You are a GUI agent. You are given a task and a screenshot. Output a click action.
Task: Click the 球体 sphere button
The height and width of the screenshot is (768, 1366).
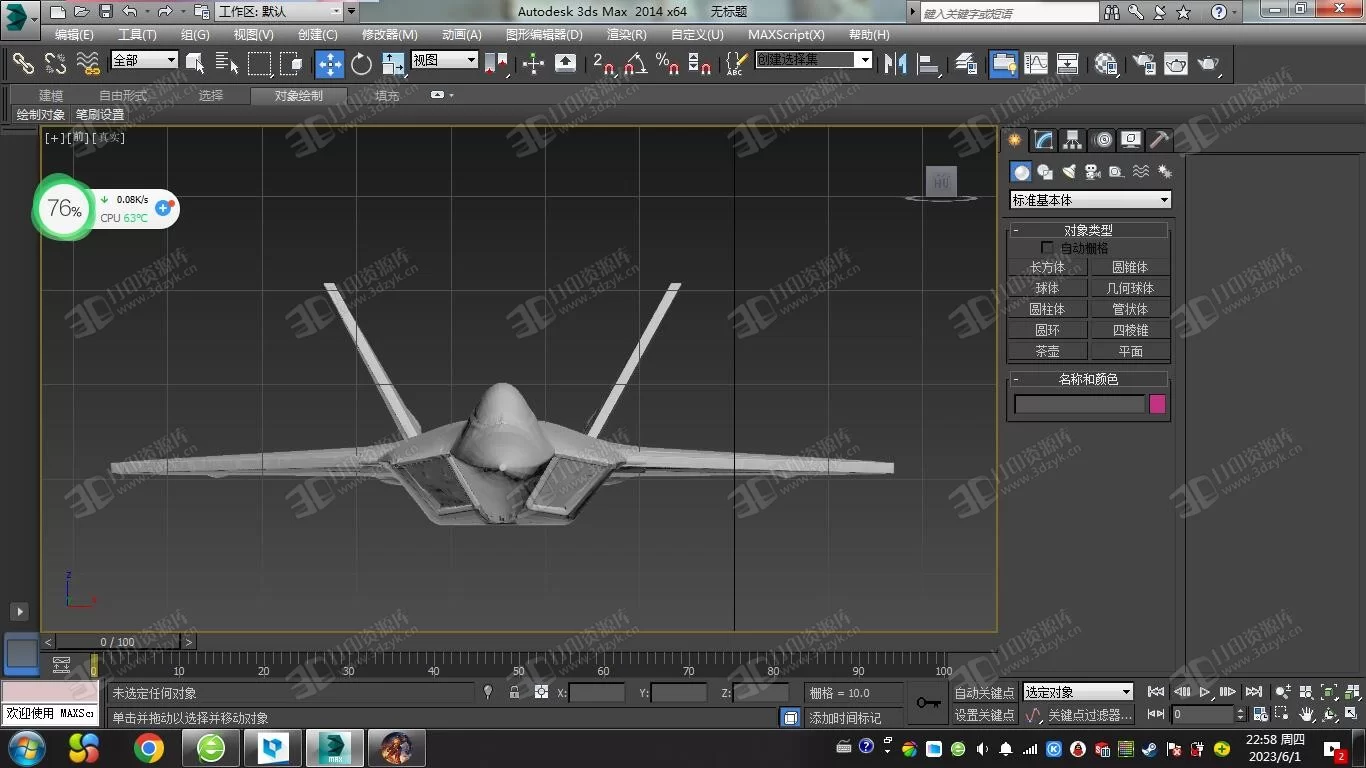[1047, 288]
